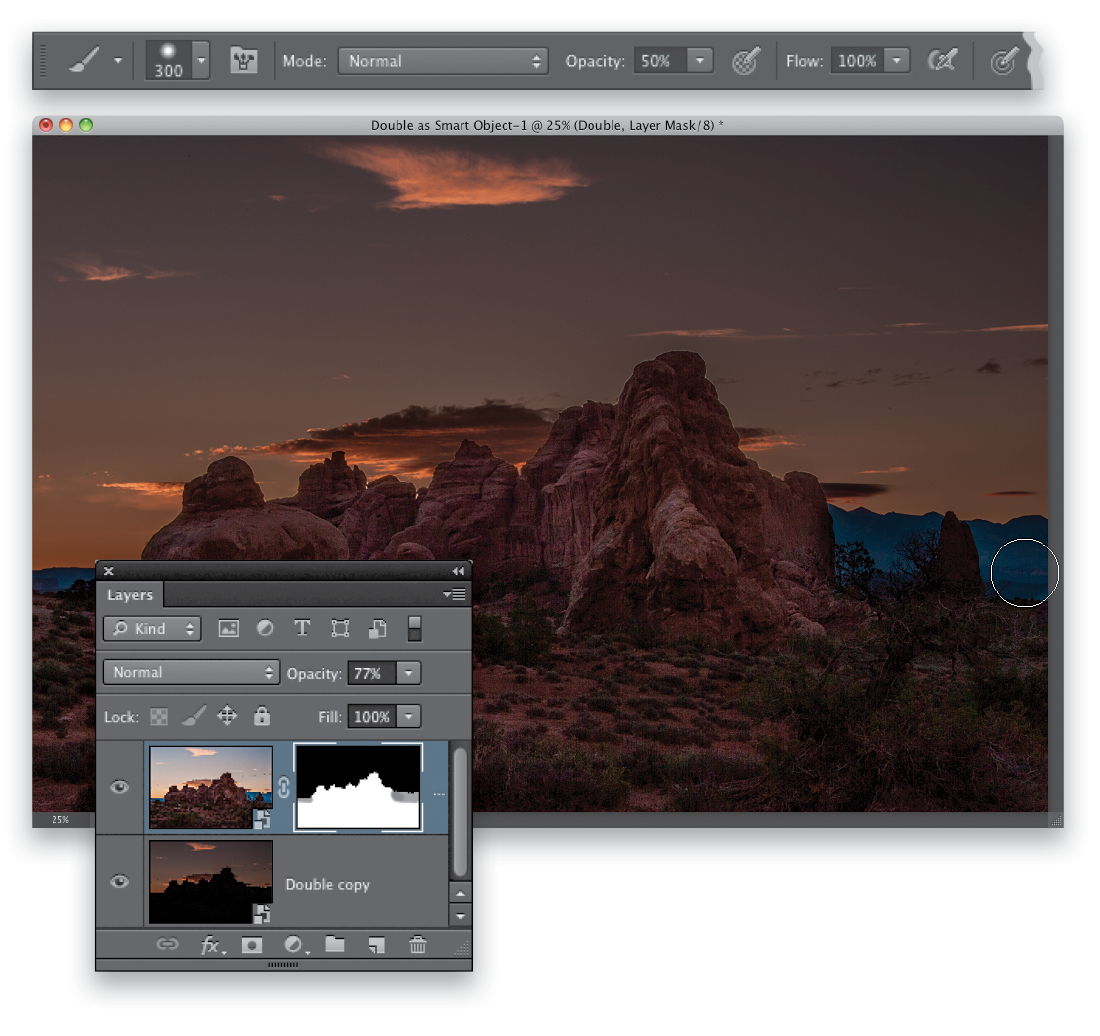Open the brush Mode dropdown set to Normal
Viewport: 1100px width, 1036px height.
tap(443, 61)
